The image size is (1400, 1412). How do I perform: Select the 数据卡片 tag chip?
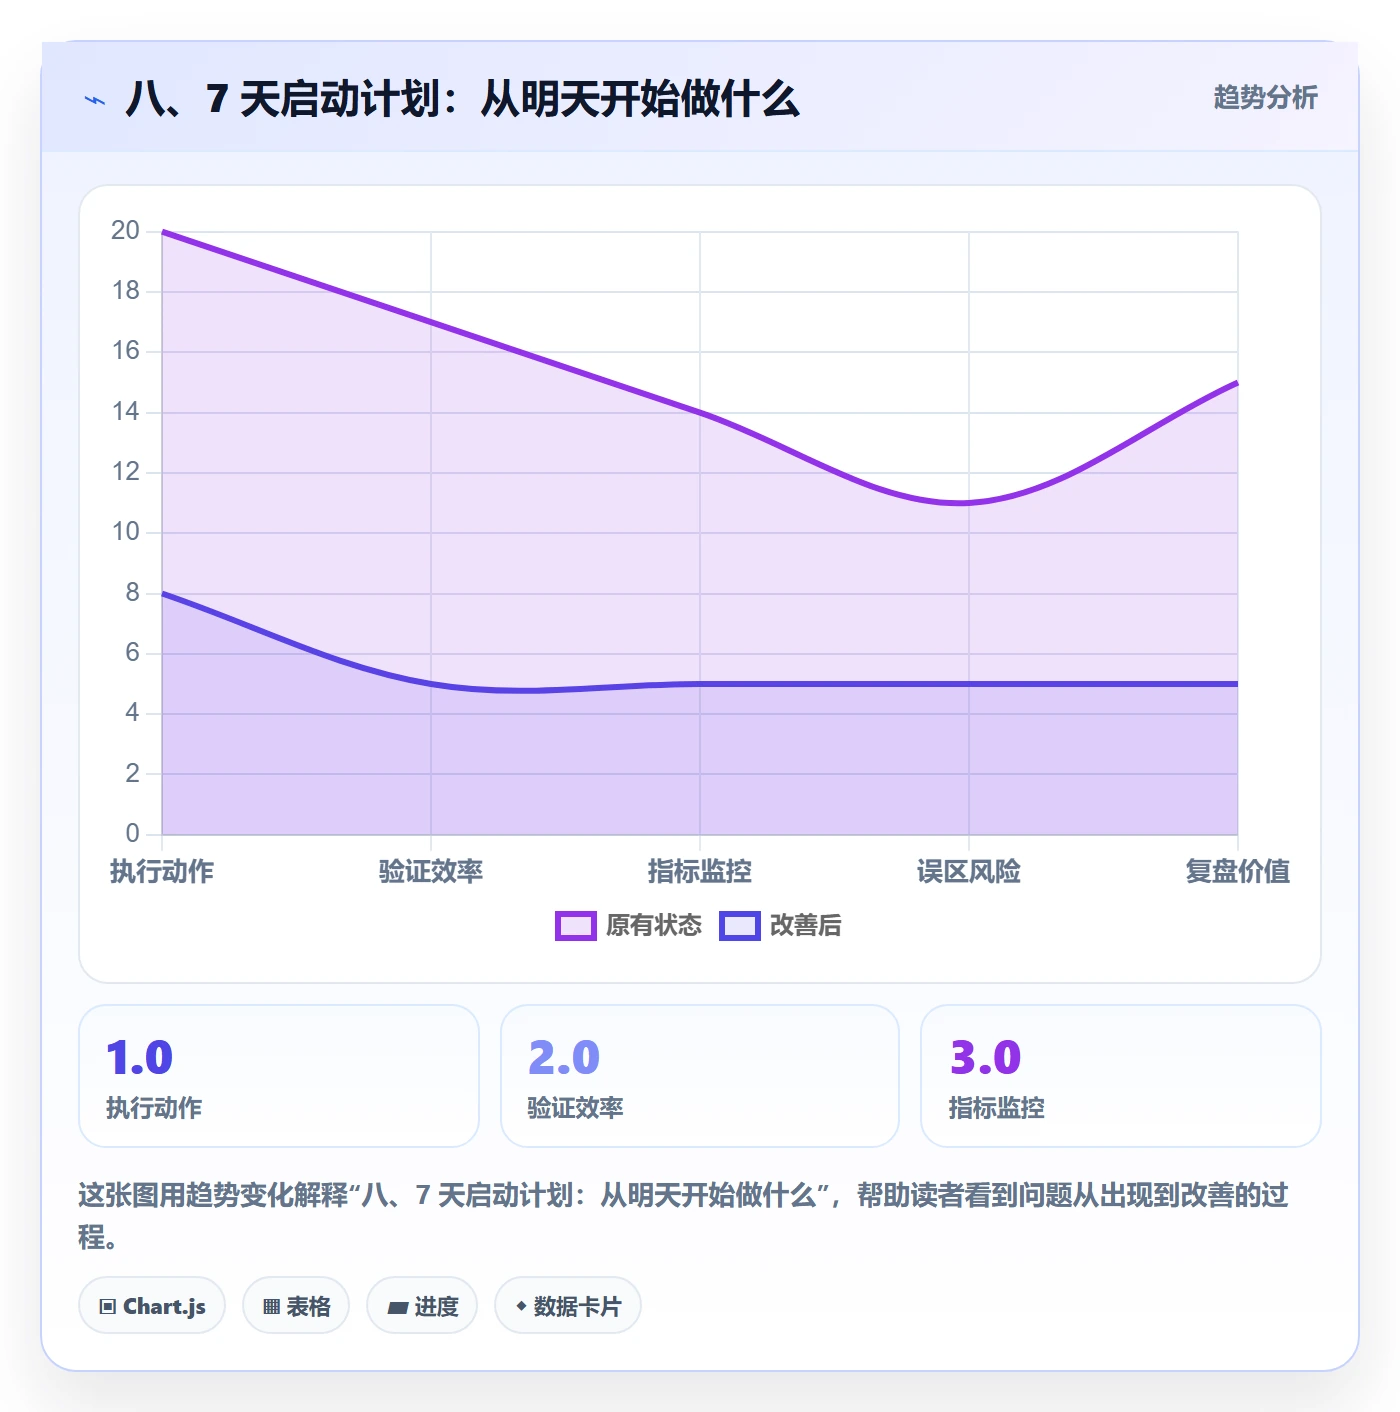568,1306
